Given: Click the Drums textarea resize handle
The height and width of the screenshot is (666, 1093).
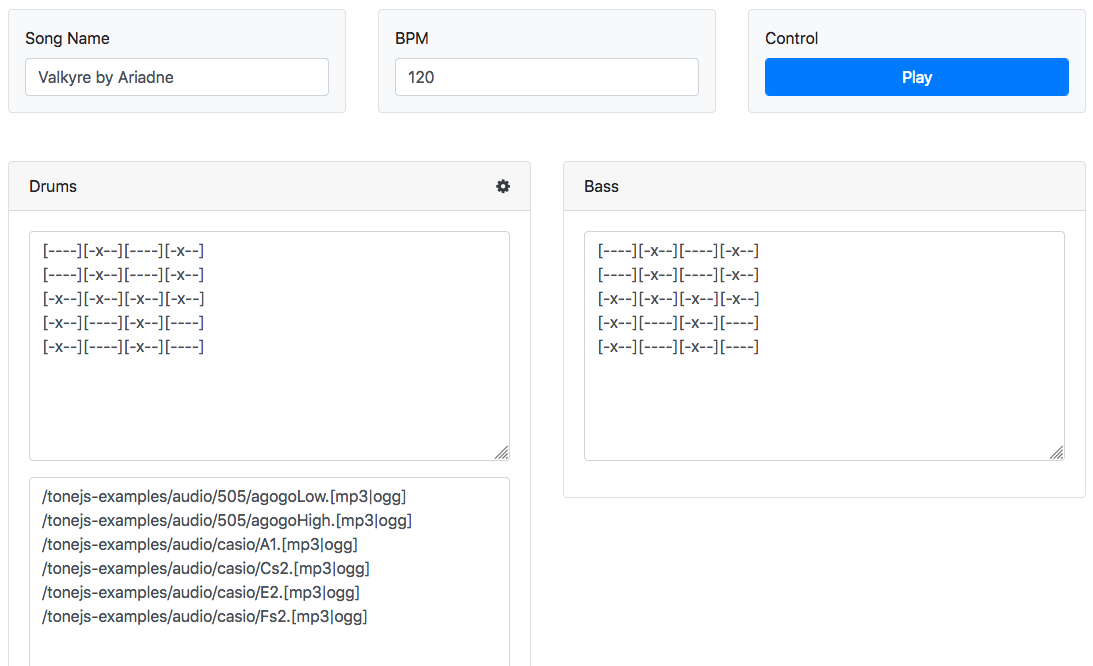Looking at the screenshot, I should [501, 453].
